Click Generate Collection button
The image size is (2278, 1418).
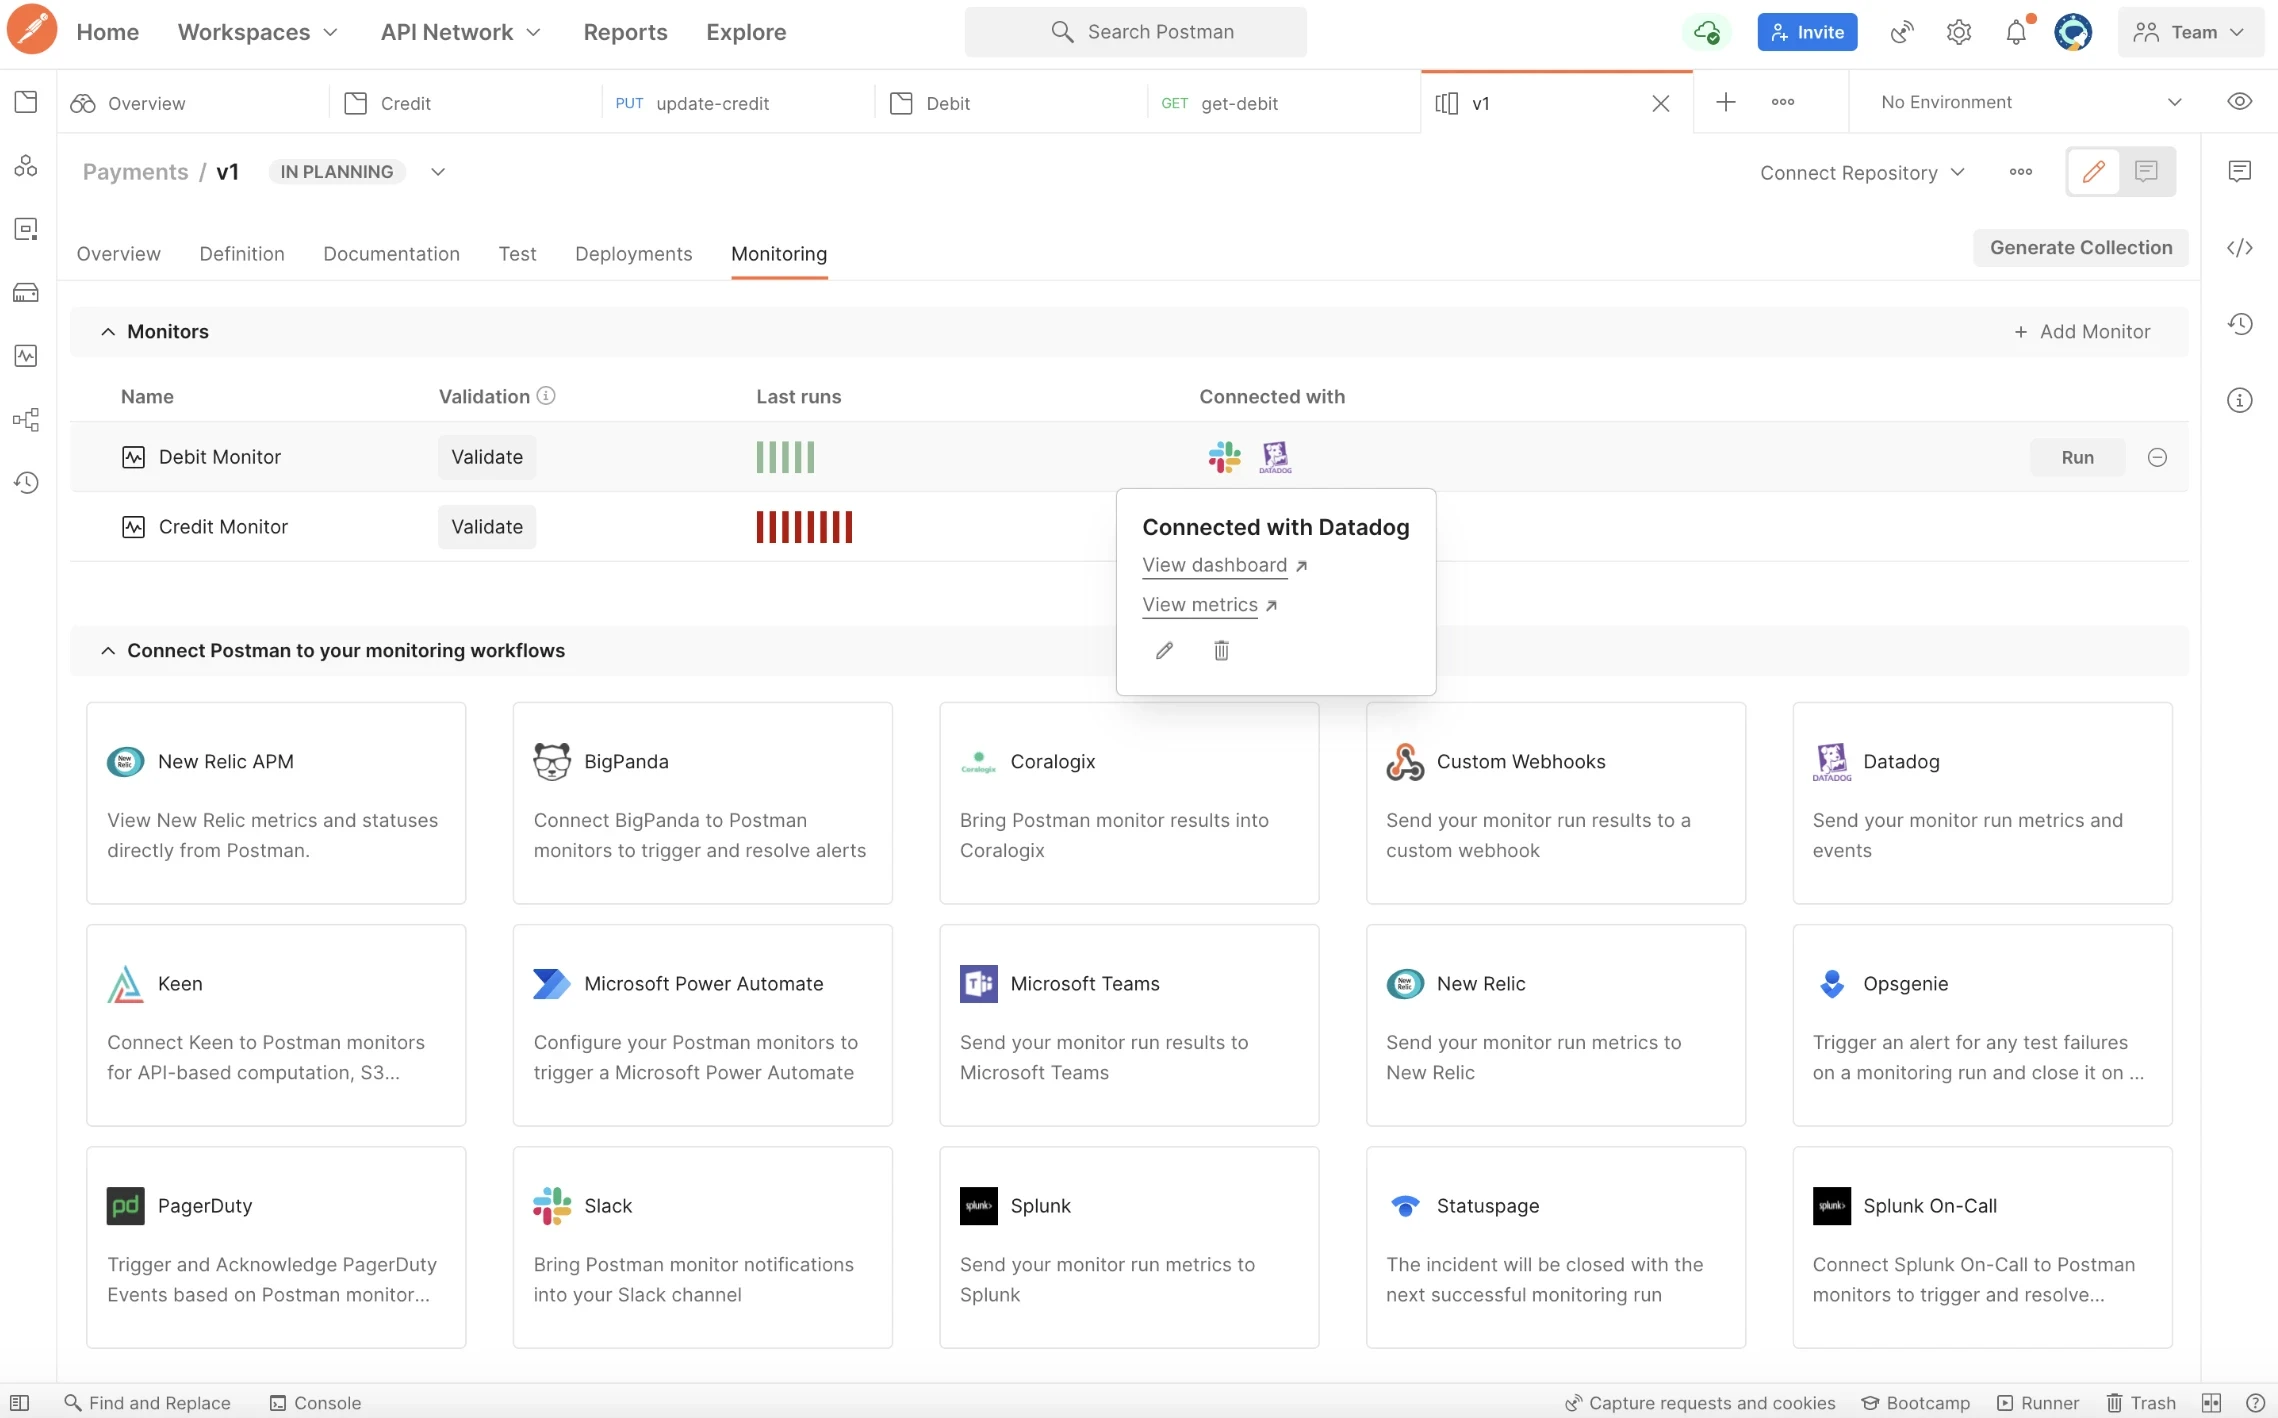[2080, 248]
